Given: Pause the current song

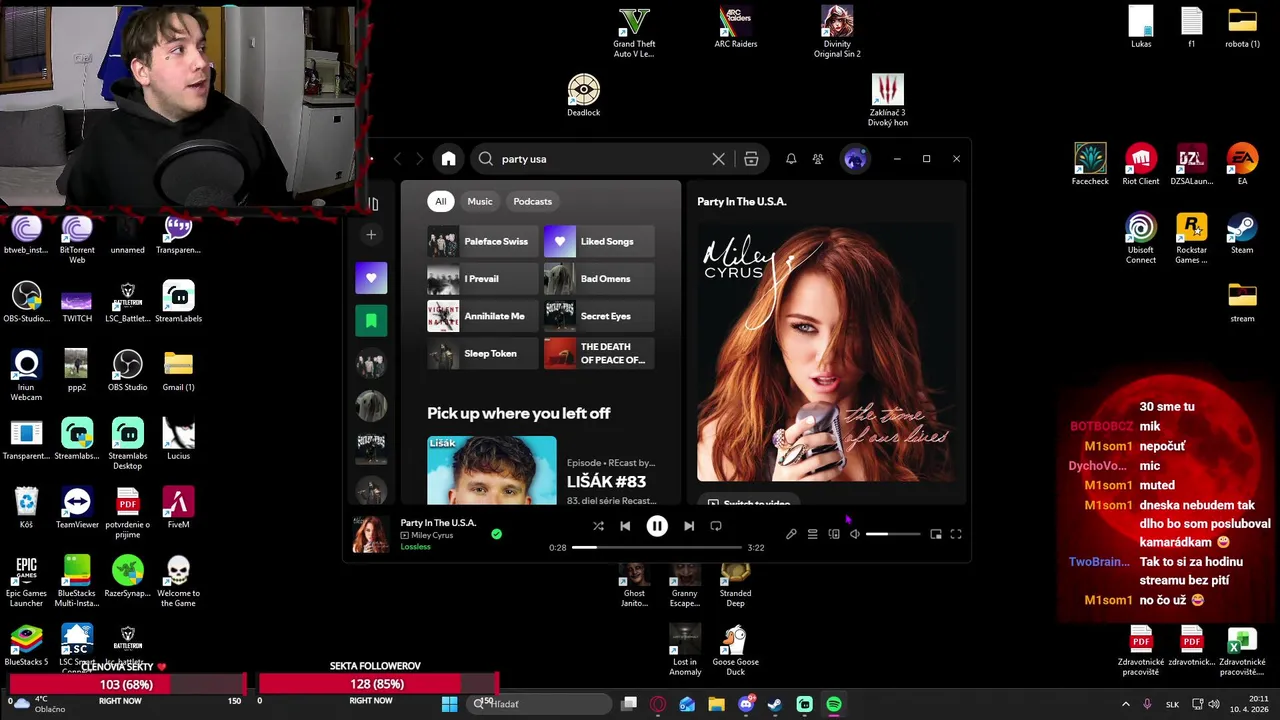Looking at the screenshot, I should pyautogui.click(x=657, y=526).
